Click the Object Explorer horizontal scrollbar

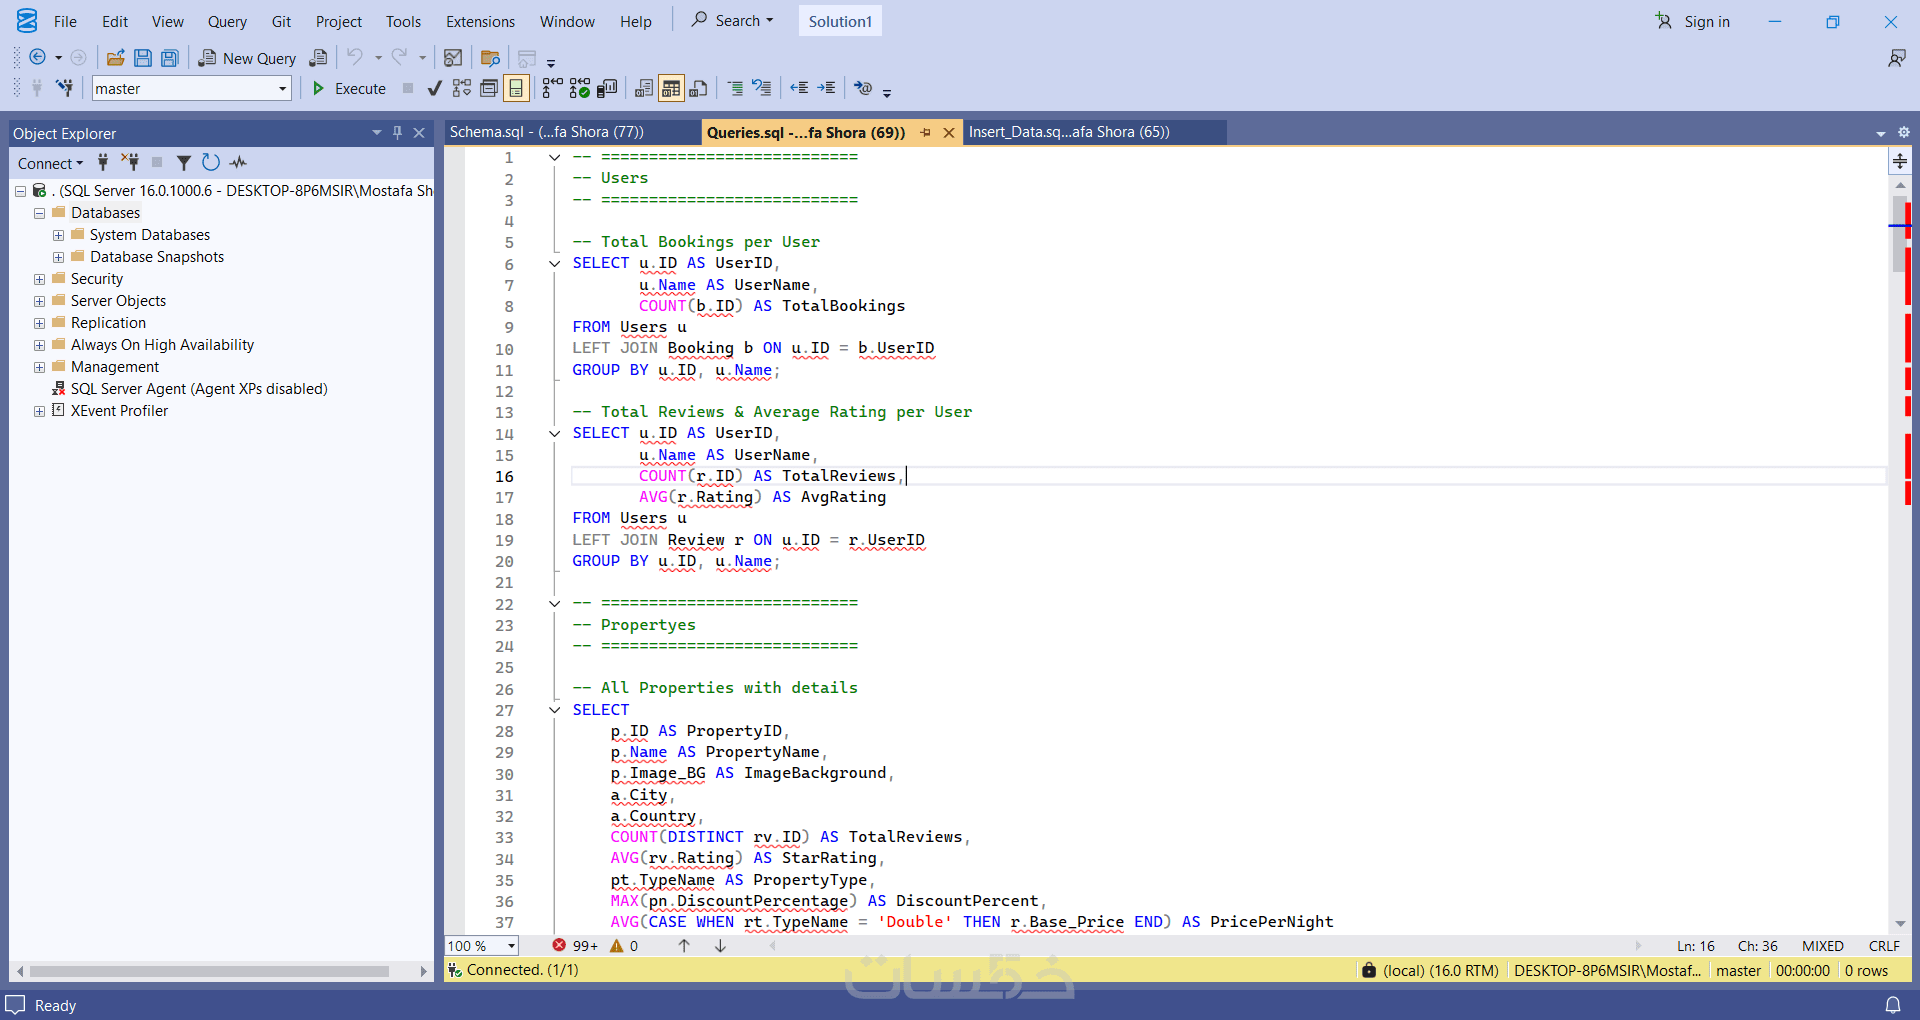pos(210,971)
